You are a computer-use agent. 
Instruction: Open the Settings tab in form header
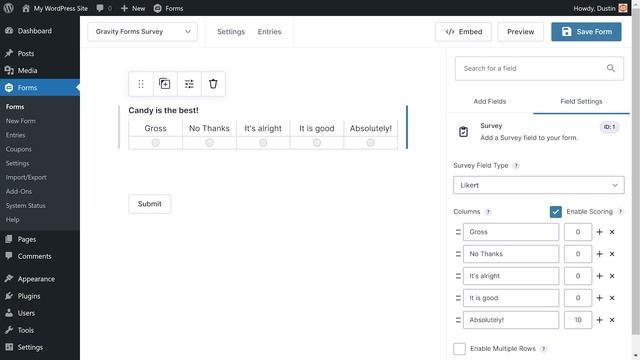[231, 31]
